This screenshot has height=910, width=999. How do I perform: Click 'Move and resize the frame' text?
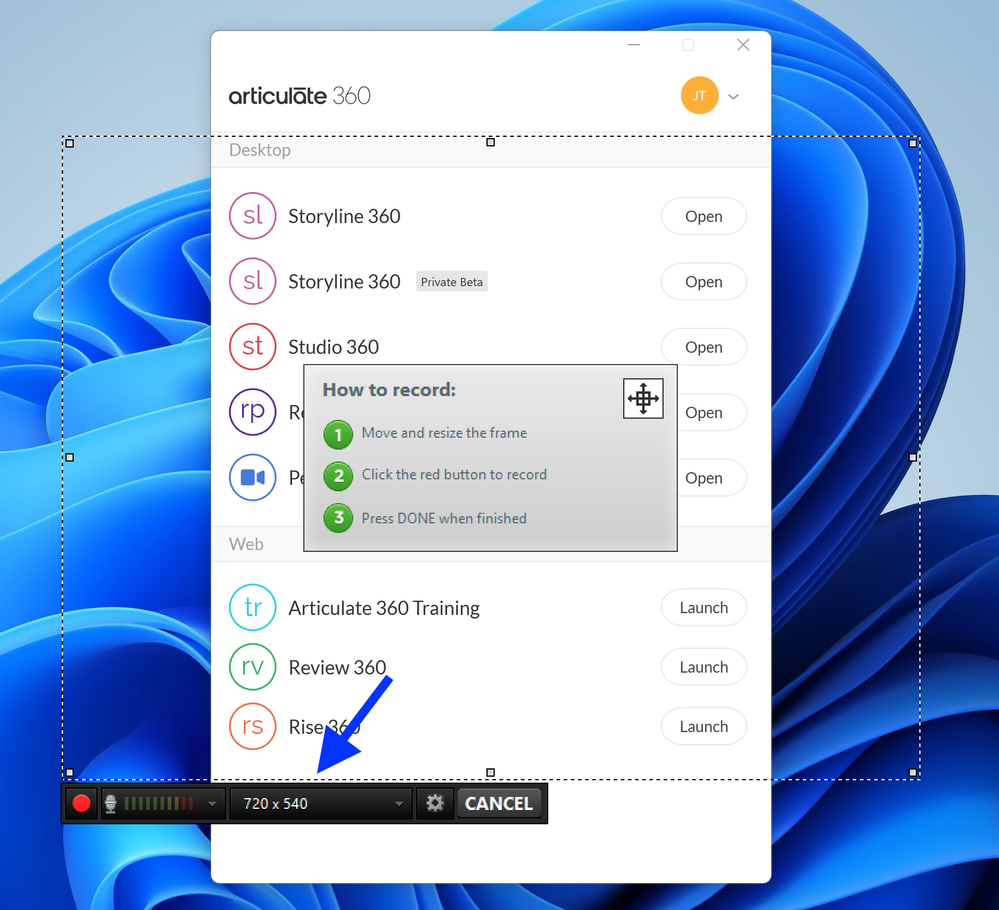pos(444,433)
